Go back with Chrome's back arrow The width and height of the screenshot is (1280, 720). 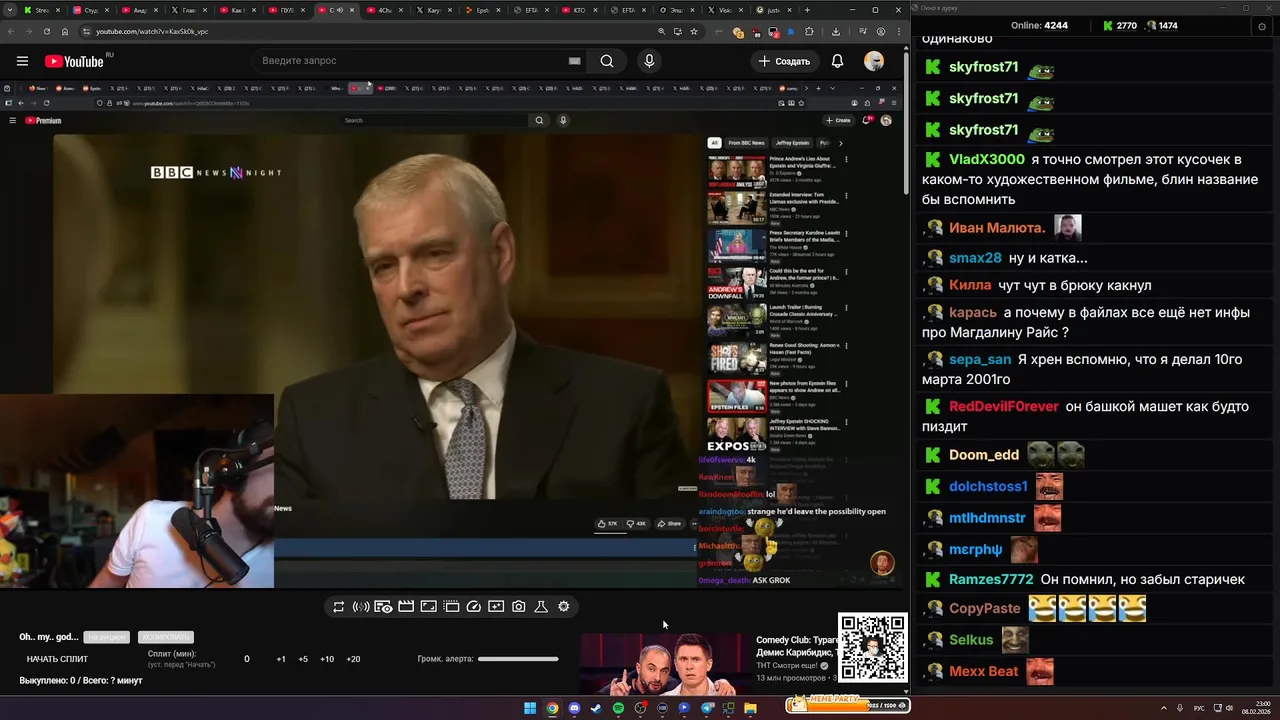10,32
